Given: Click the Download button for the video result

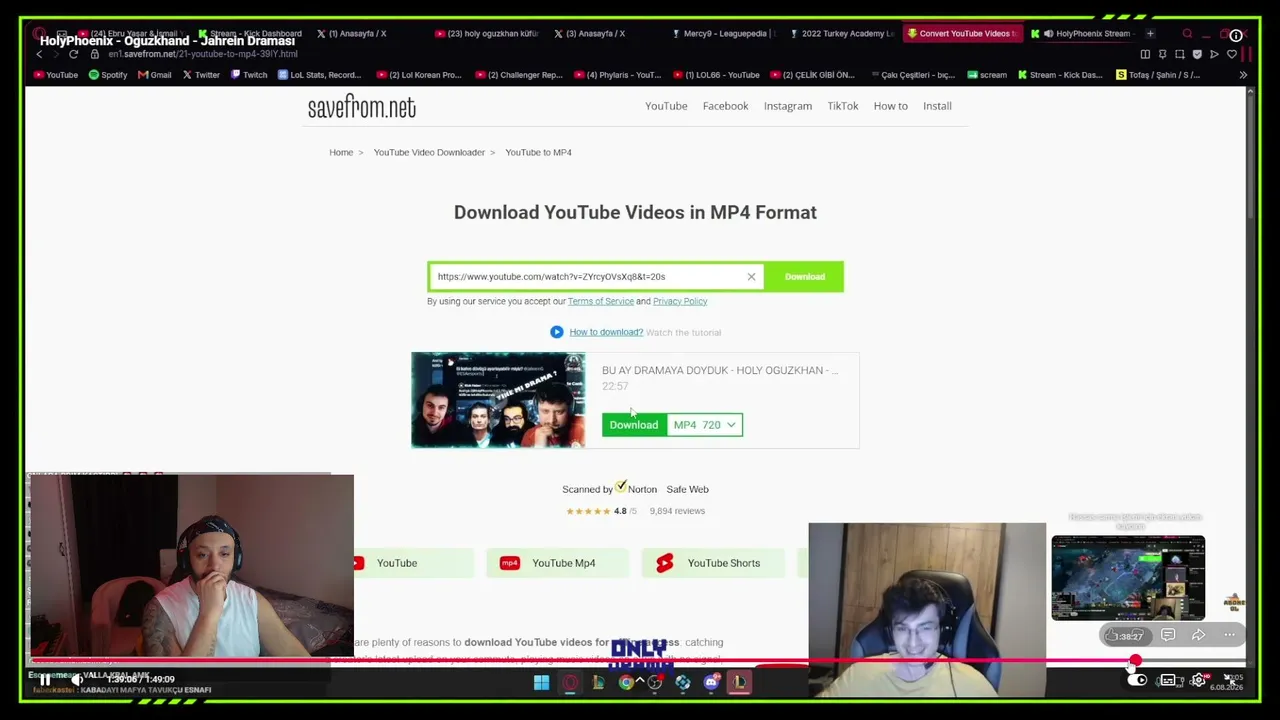Looking at the screenshot, I should click(x=634, y=425).
